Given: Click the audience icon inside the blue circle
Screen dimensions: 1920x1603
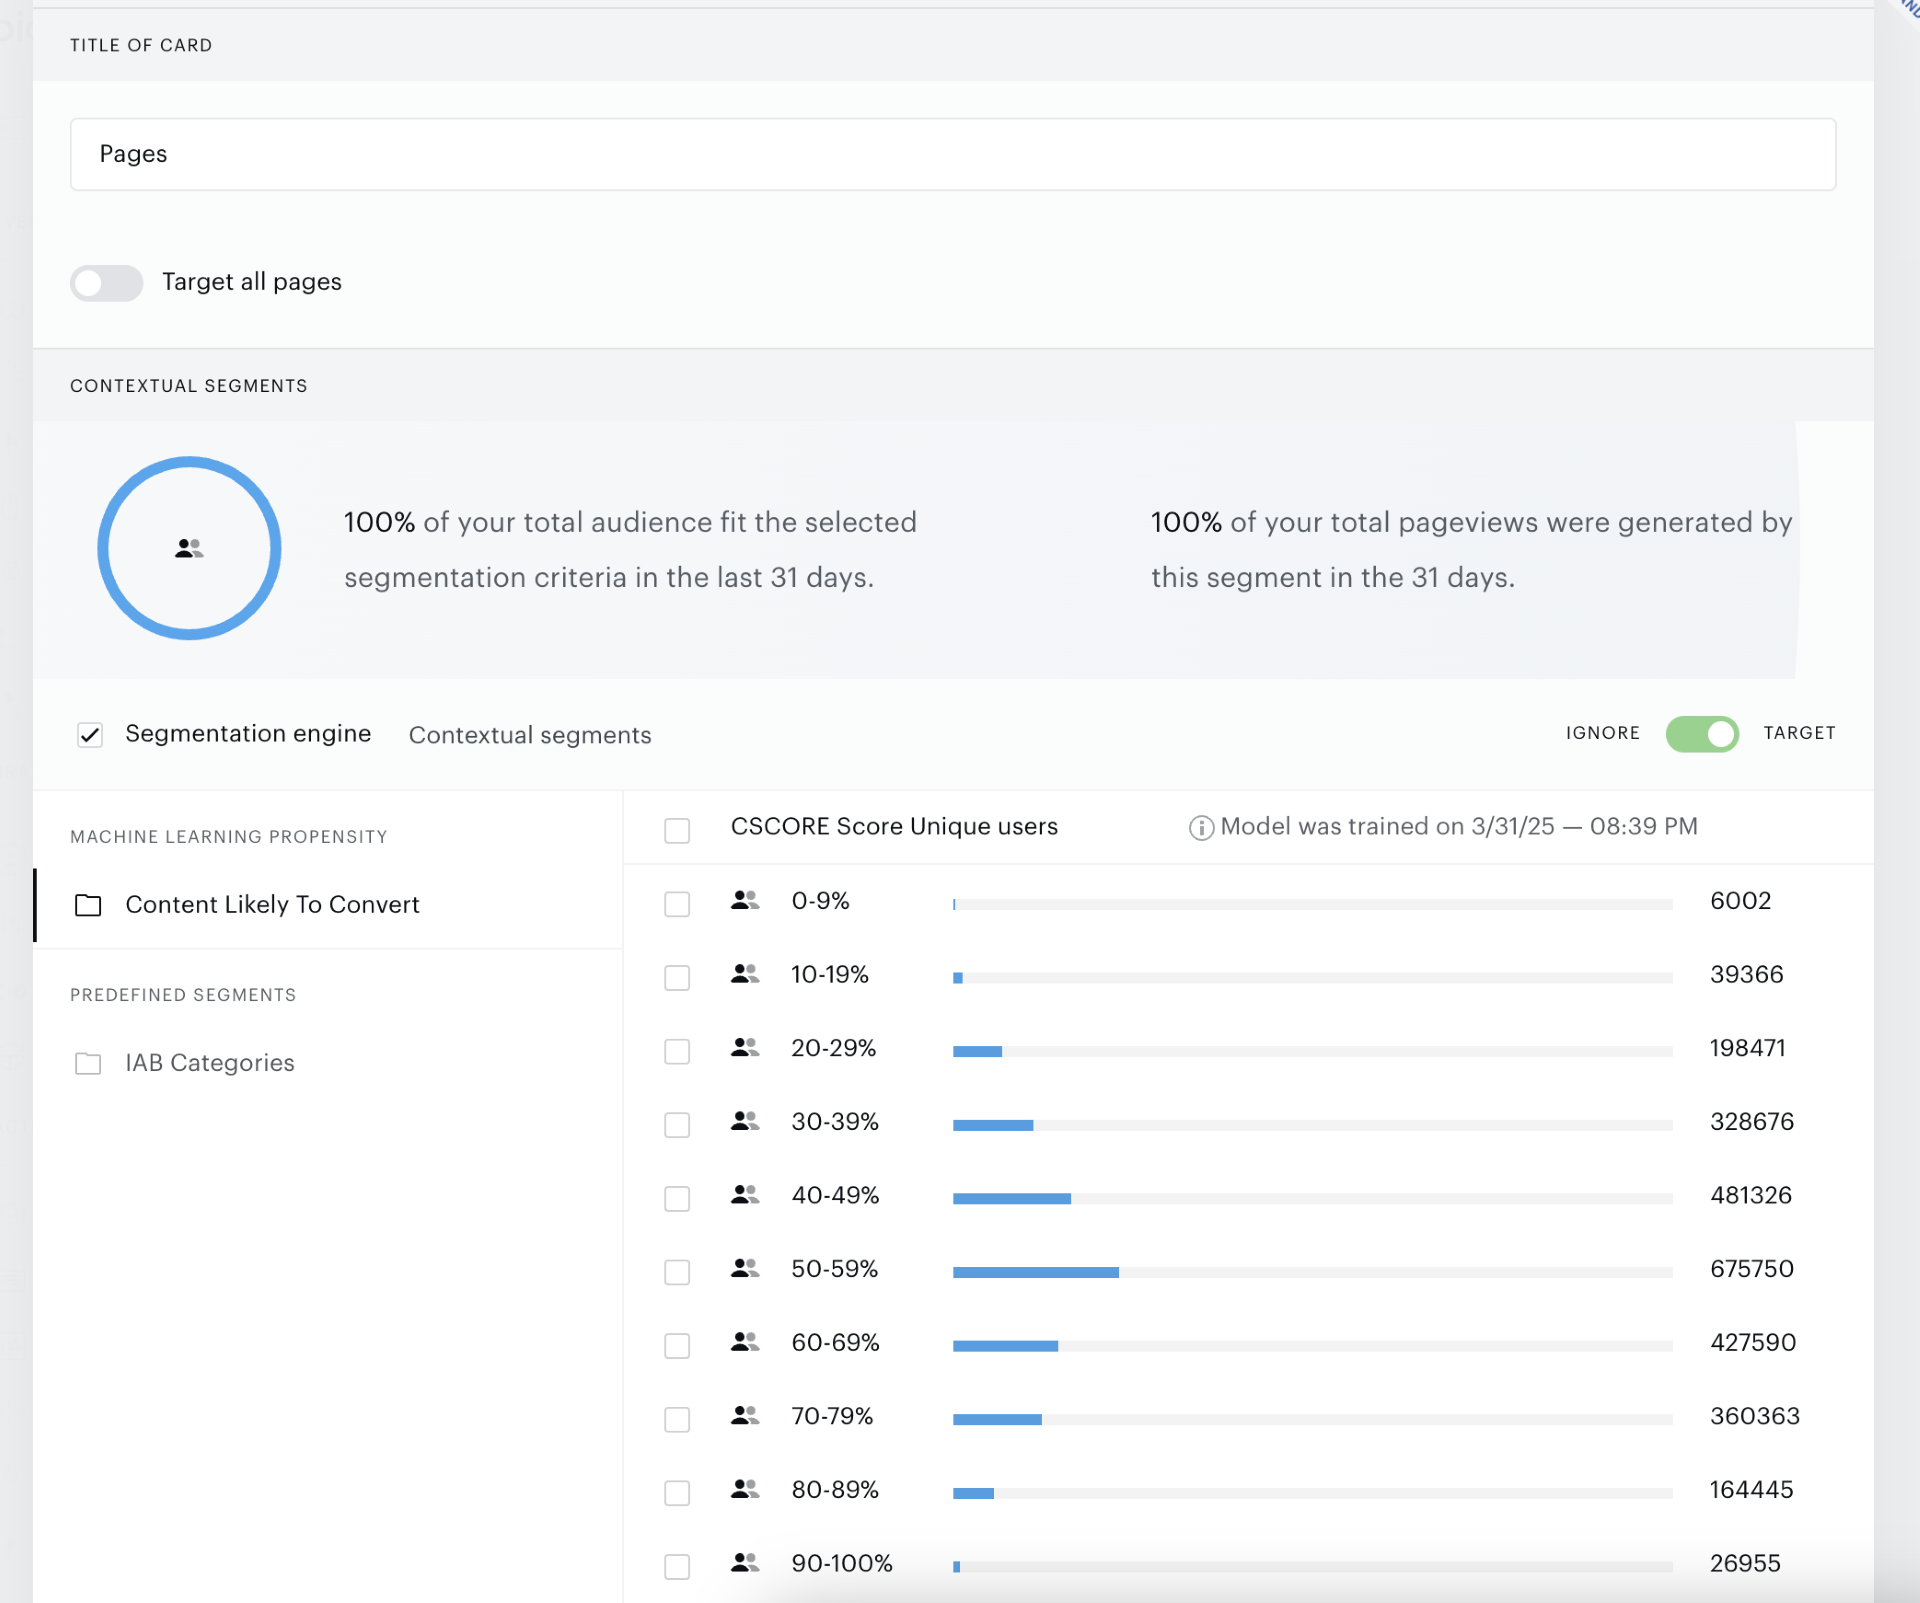Looking at the screenshot, I should click(x=189, y=548).
